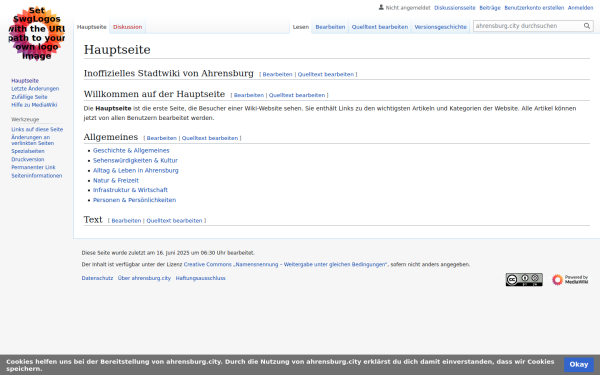The image size is (600, 375).
Task: Open Alltag & Leben in Ahrensburg
Action: pos(136,170)
